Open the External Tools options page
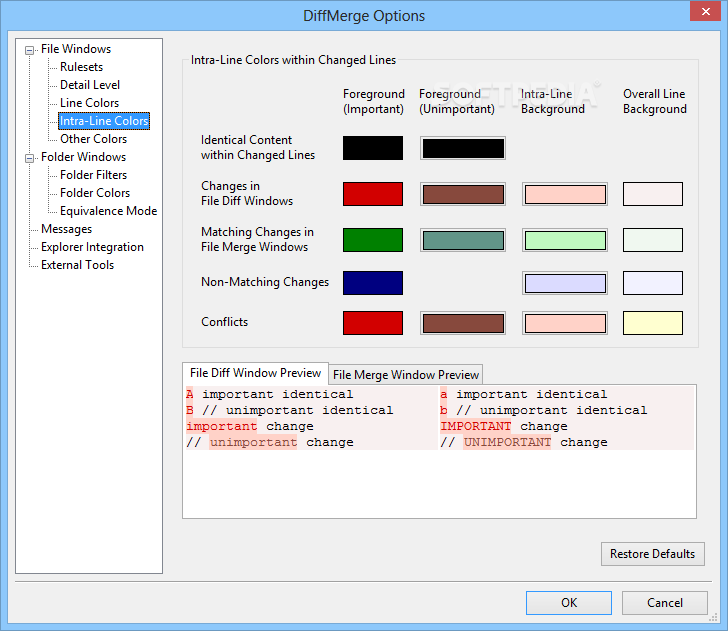 pyautogui.click(x=77, y=265)
